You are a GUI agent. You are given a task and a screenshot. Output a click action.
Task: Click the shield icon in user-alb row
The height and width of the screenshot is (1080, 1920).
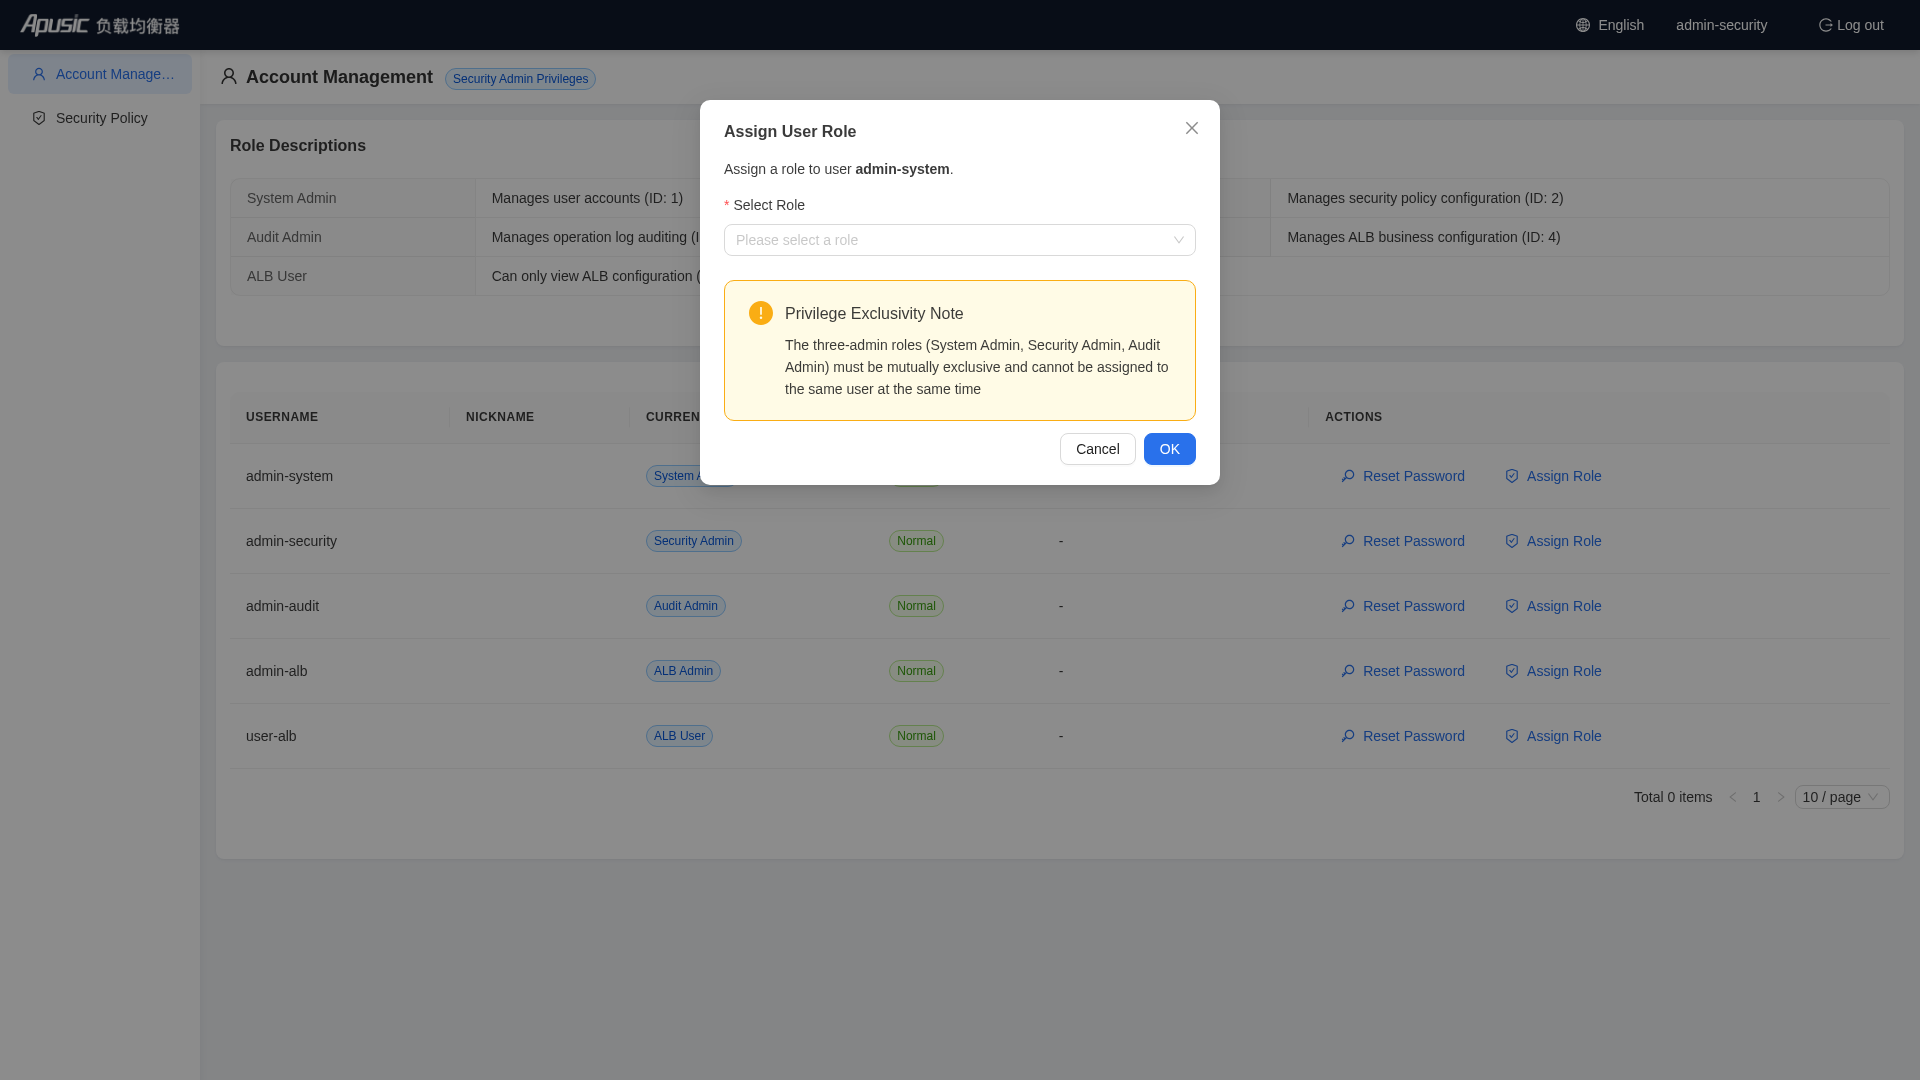point(1512,736)
